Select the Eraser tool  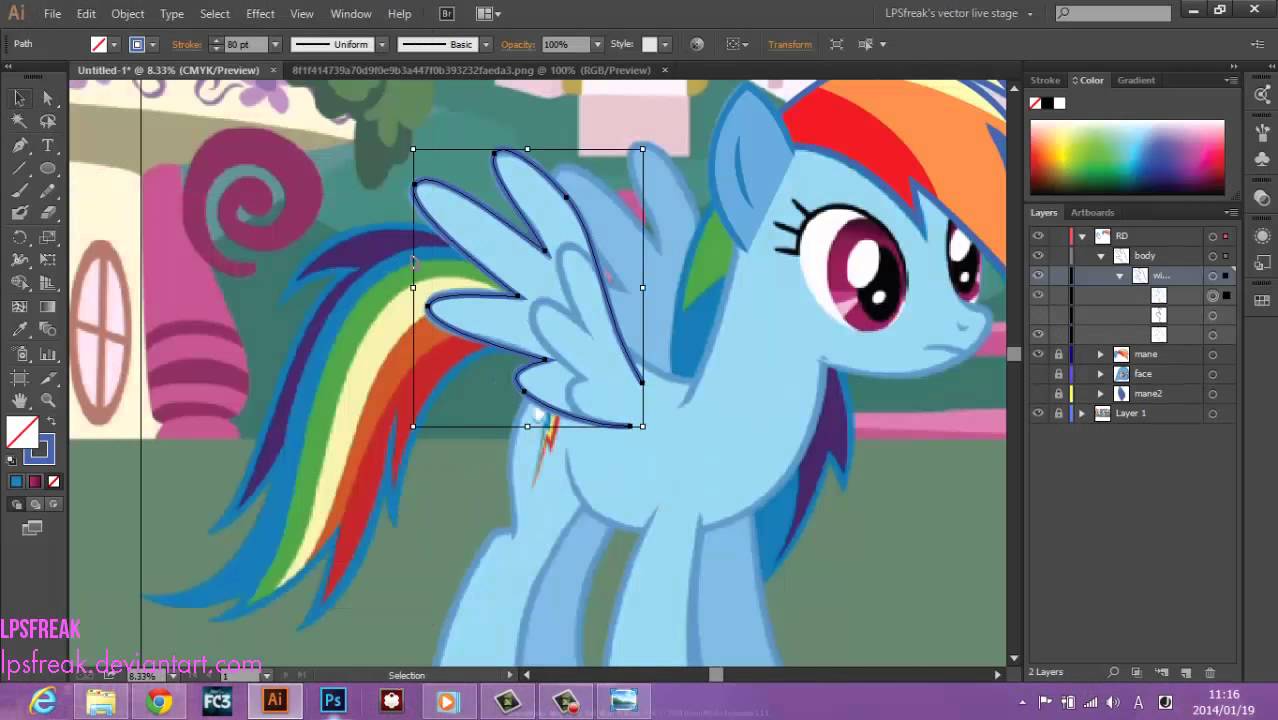point(48,213)
